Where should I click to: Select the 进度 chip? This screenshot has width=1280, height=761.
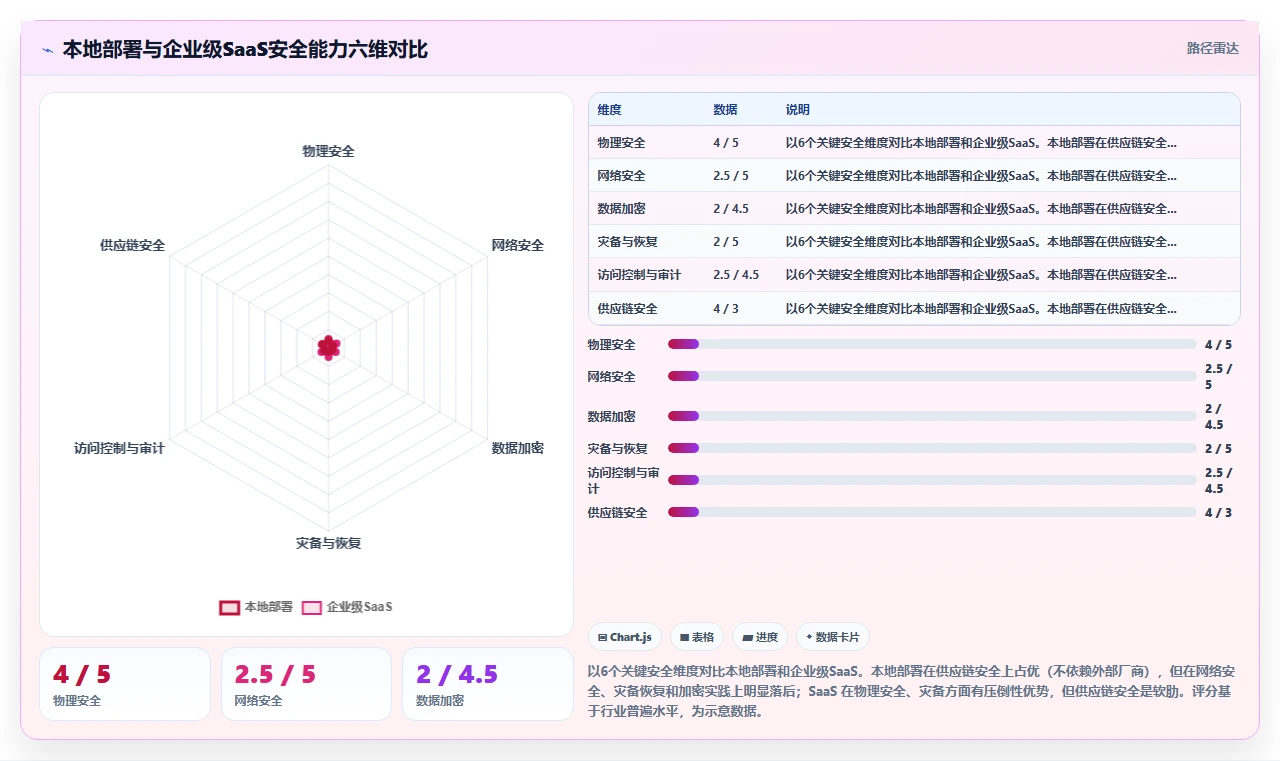pyautogui.click(x=760, y=637)
